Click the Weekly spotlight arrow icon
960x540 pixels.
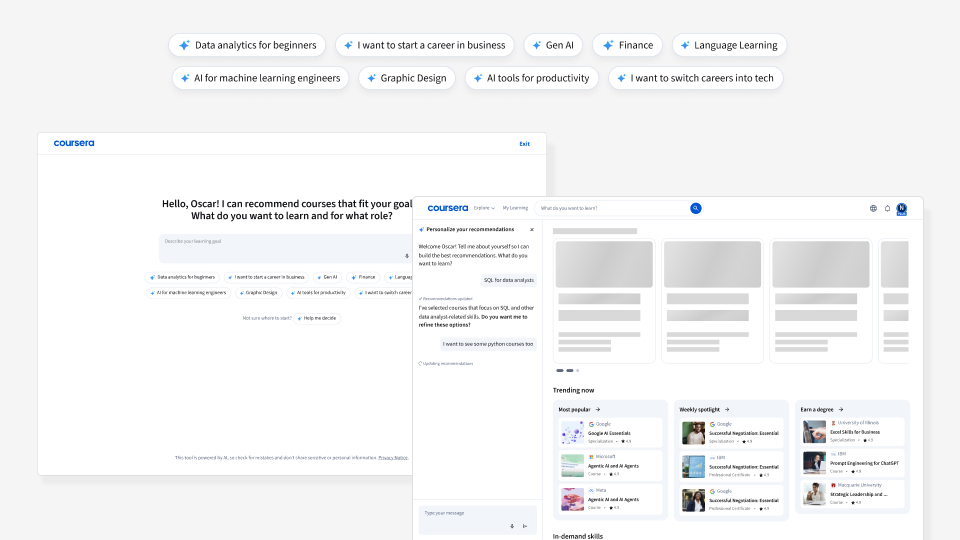(727, 410)
